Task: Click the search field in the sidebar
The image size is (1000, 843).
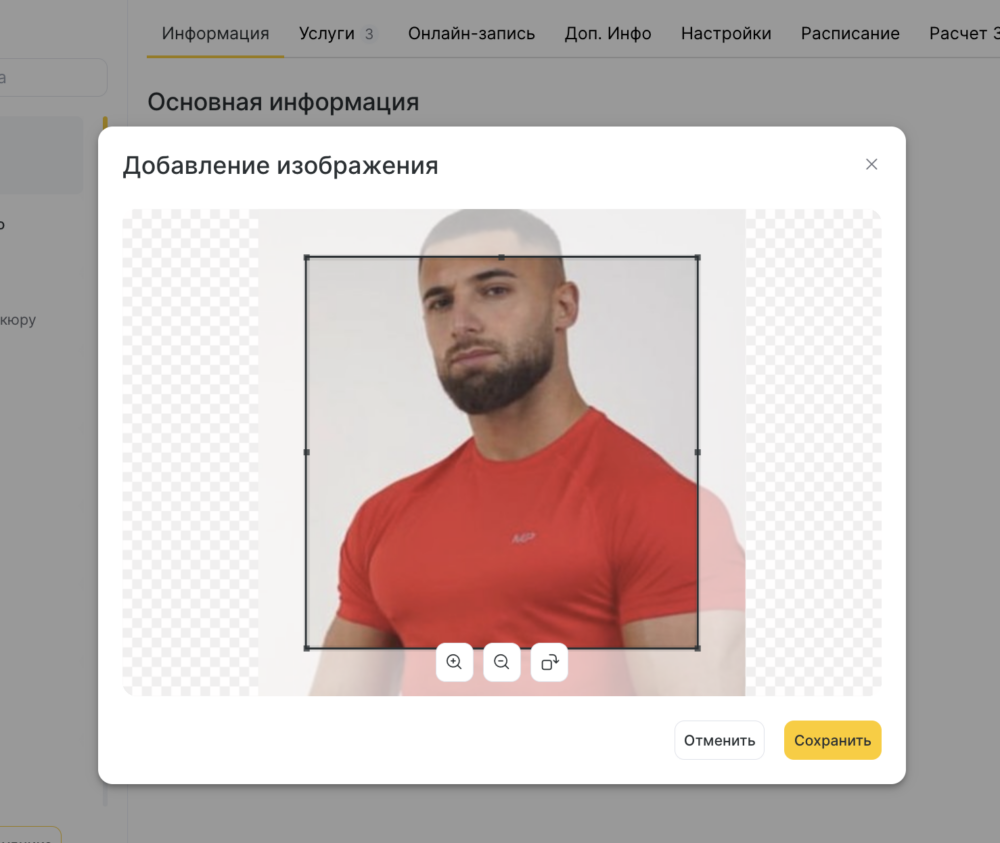Action: click(x=52, y=78)
